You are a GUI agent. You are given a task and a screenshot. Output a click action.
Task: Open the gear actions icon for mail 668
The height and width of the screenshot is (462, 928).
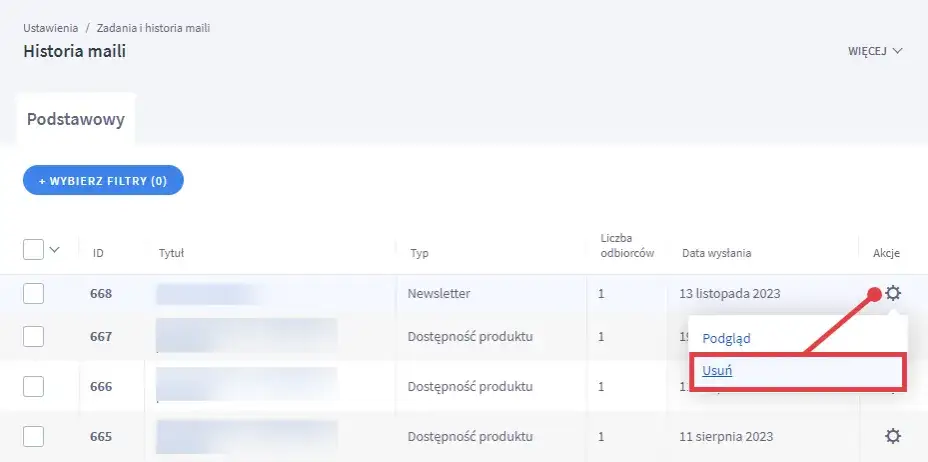coord(893,293)
